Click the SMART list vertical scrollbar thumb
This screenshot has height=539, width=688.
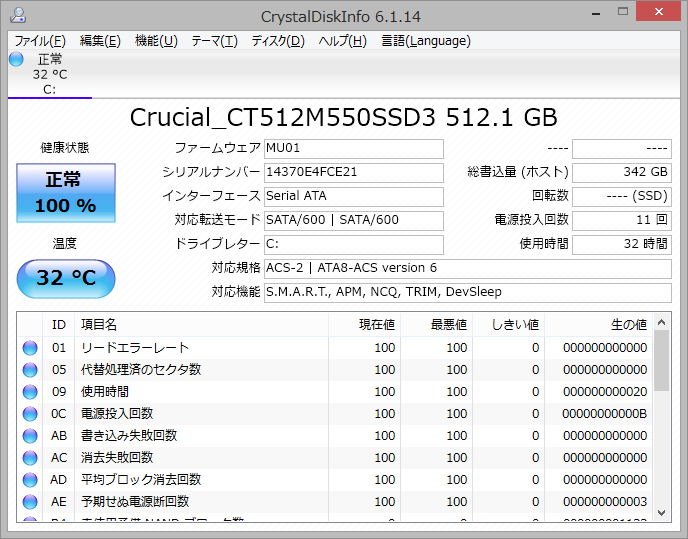662,361
